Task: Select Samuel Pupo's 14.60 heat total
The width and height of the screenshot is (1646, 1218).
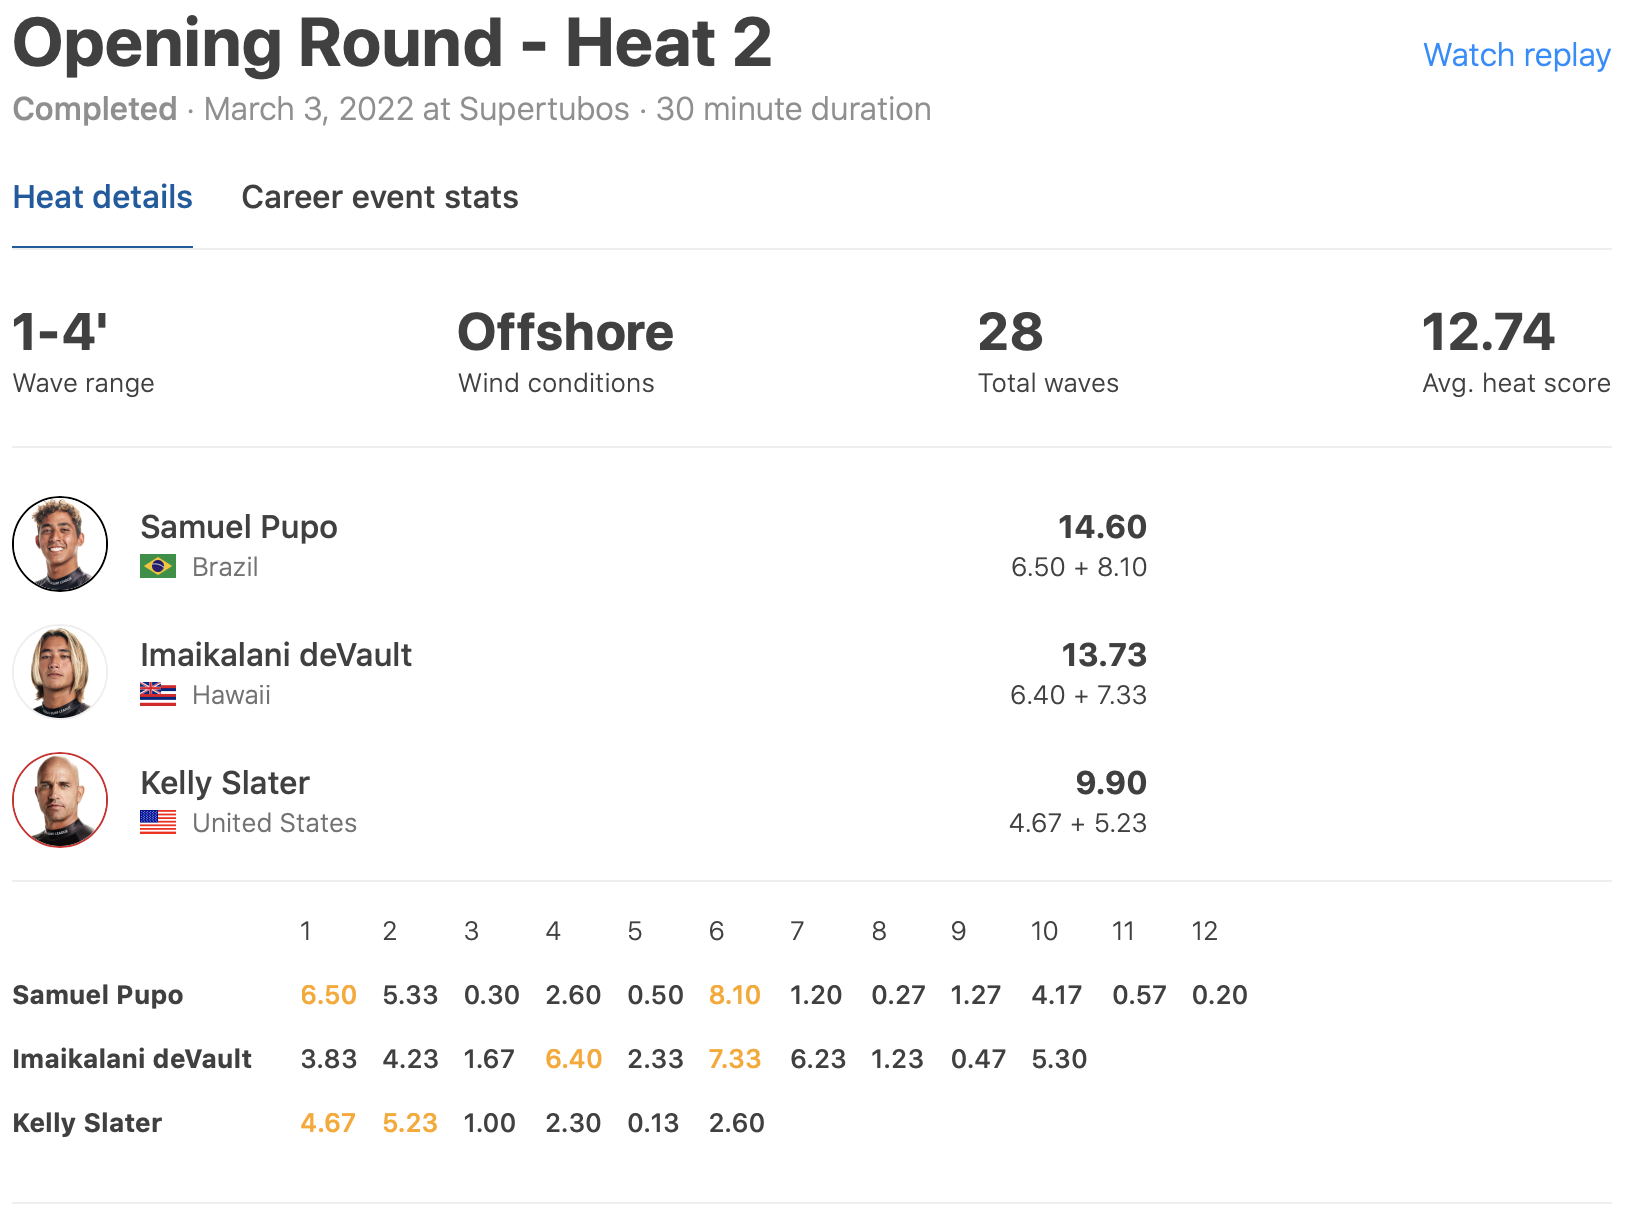Action: pyautogui.click(x=1102, y=527)
